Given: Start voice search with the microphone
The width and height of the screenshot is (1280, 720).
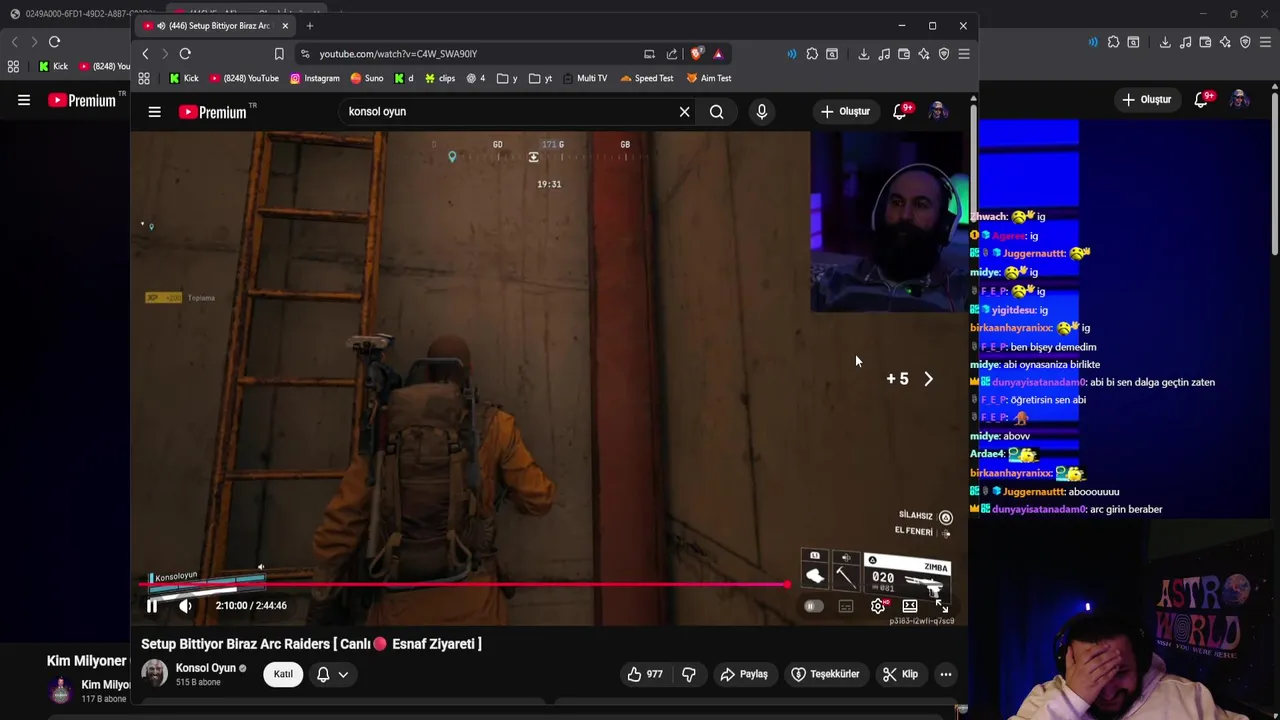Looking at the screenshot, I should [762, 112].
